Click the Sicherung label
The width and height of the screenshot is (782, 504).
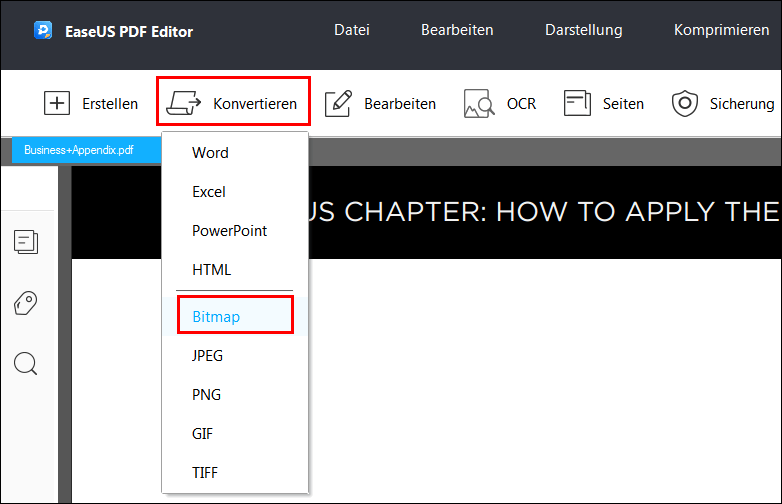pos(742,104)
